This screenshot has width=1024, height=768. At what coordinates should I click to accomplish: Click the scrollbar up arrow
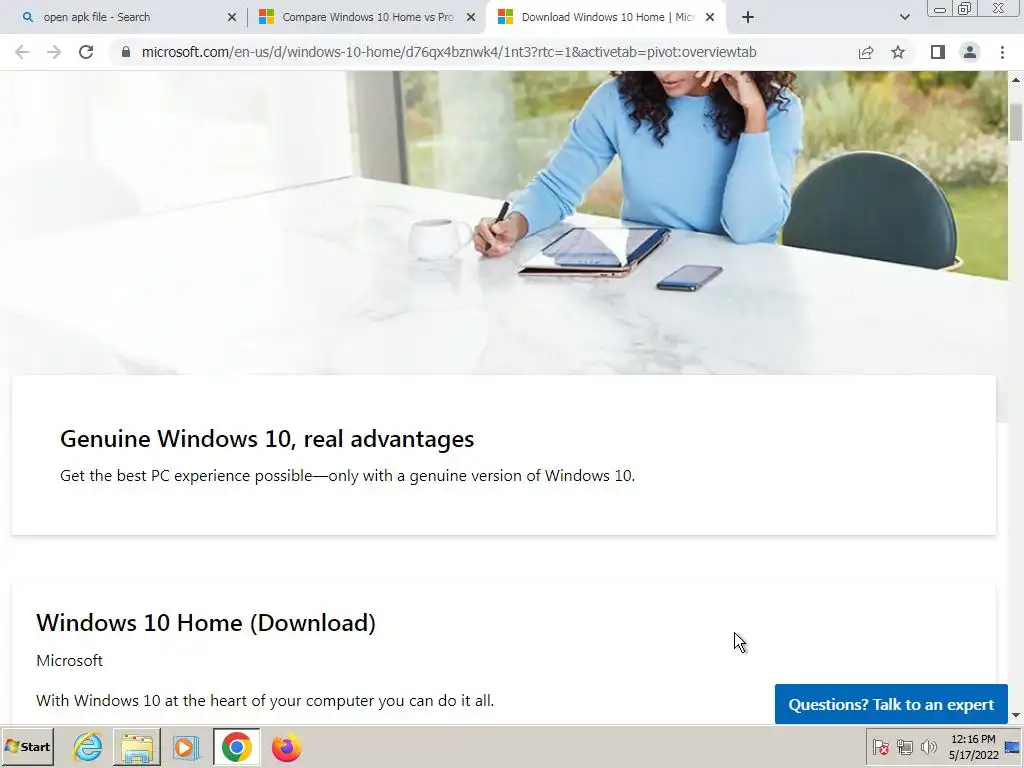pyautogui.click(x=1016, y=80)
